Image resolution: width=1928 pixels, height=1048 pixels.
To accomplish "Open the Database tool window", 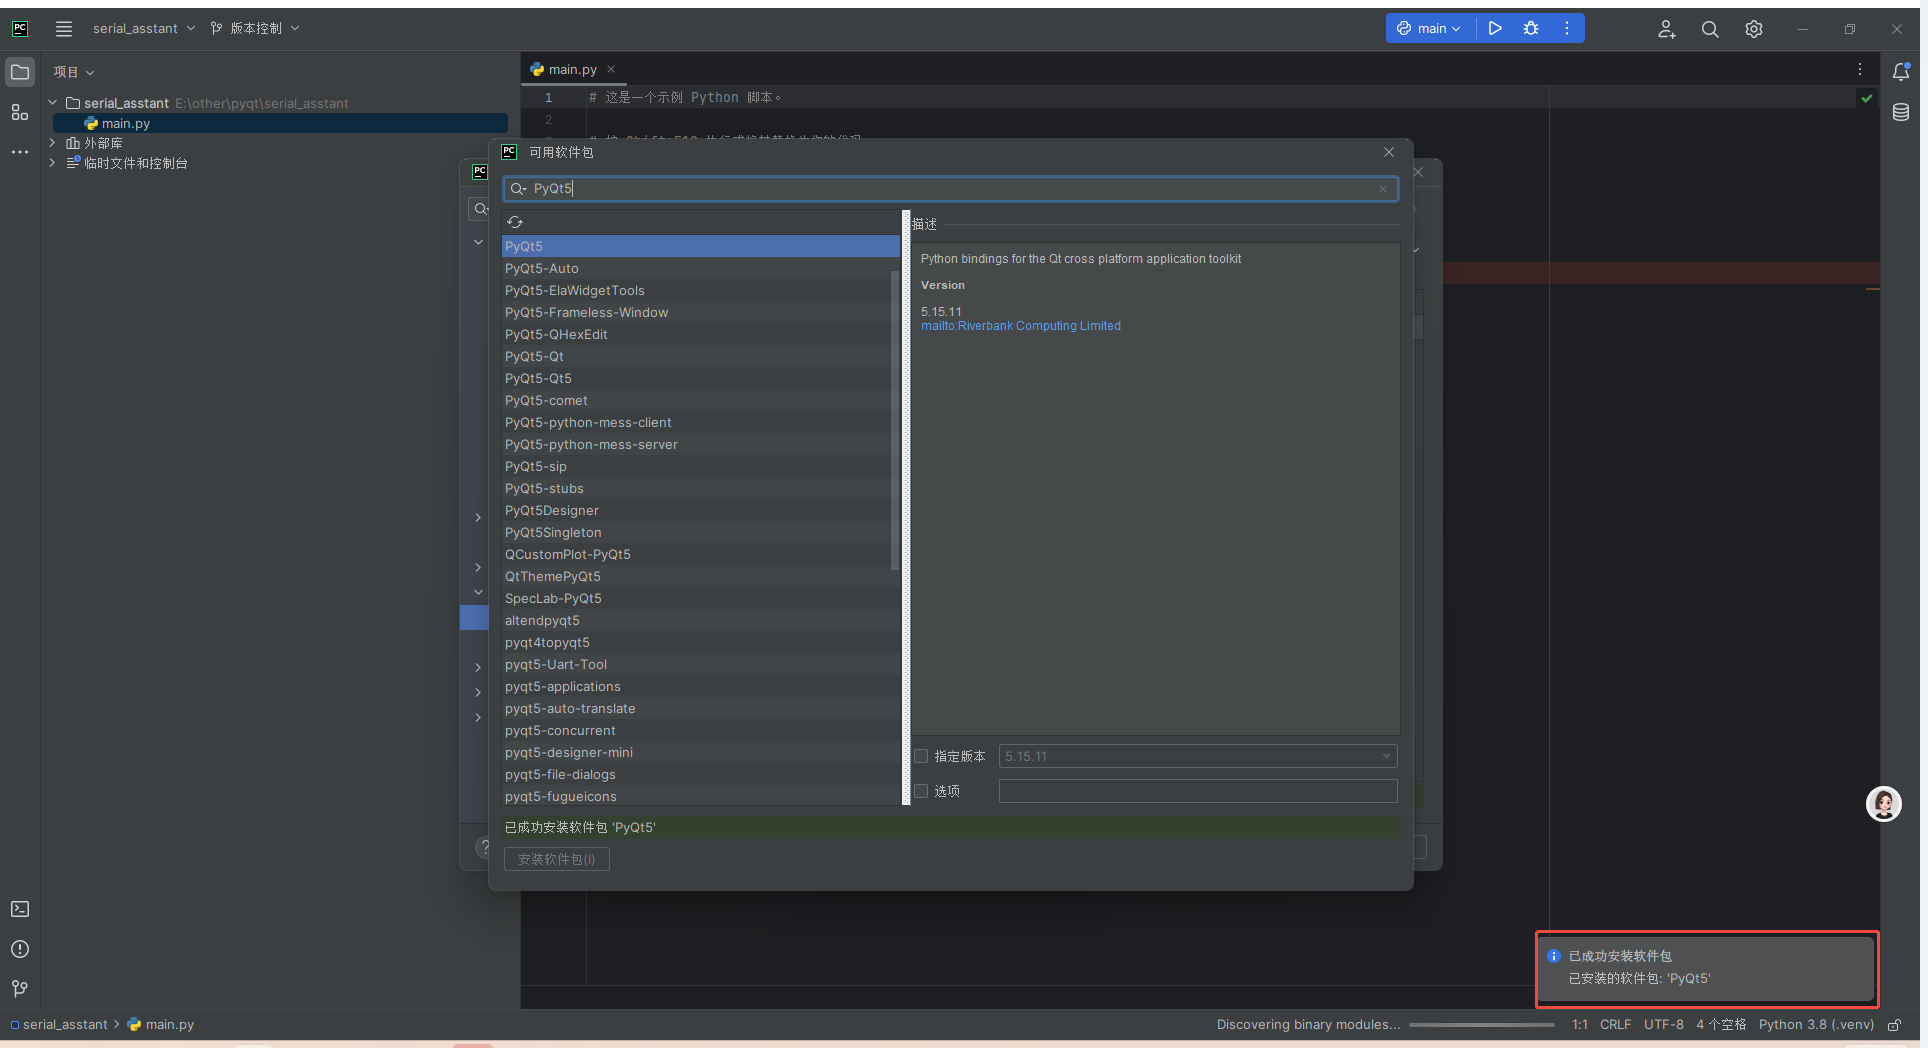I will click(x=1901, y=112).
